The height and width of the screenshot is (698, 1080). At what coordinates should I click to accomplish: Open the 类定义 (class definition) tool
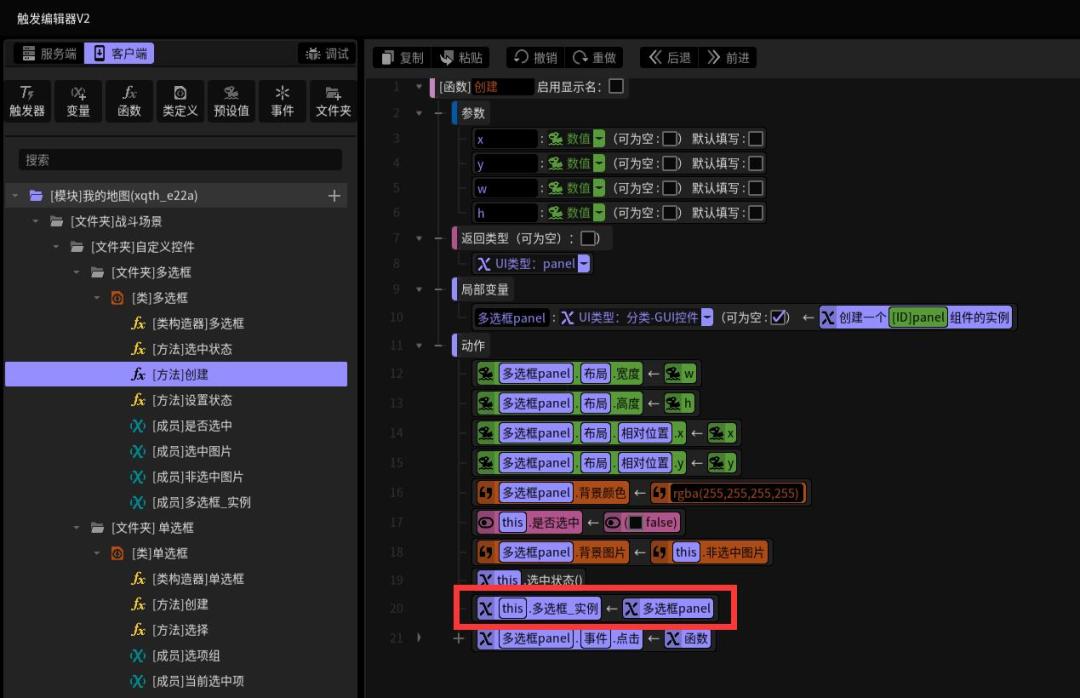click(180, 101)
